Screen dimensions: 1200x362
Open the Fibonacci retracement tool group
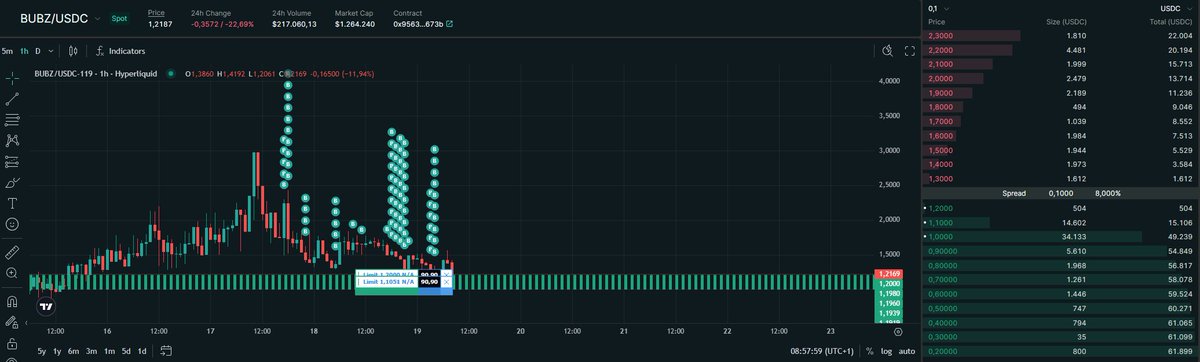(x=12, y=119)
